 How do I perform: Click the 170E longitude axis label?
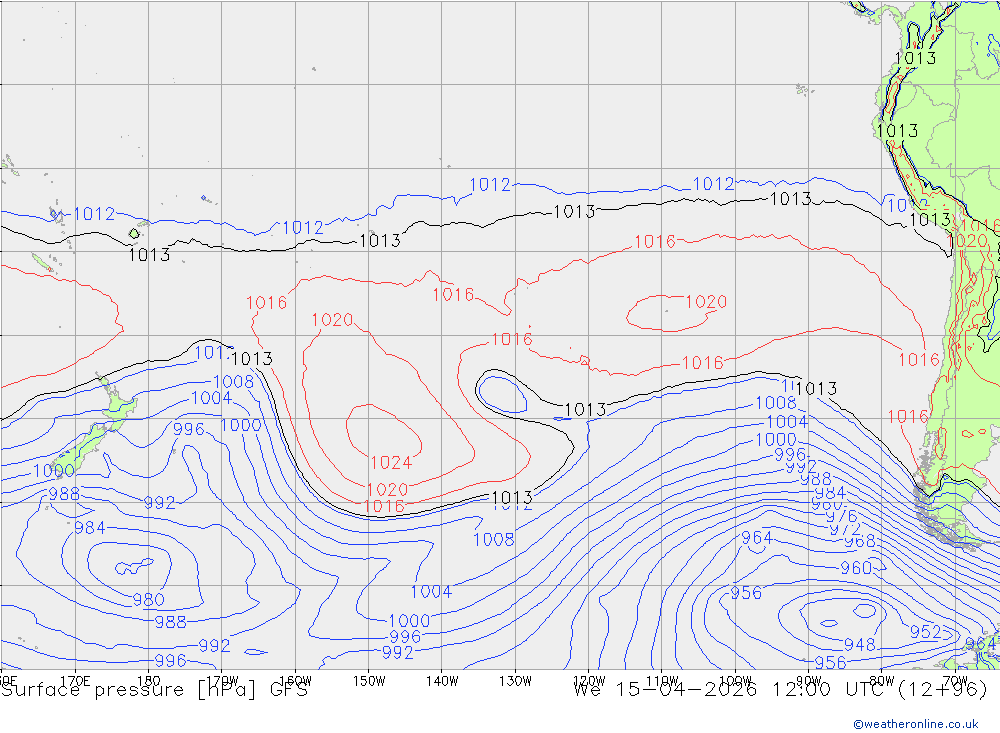pos(75,681)
